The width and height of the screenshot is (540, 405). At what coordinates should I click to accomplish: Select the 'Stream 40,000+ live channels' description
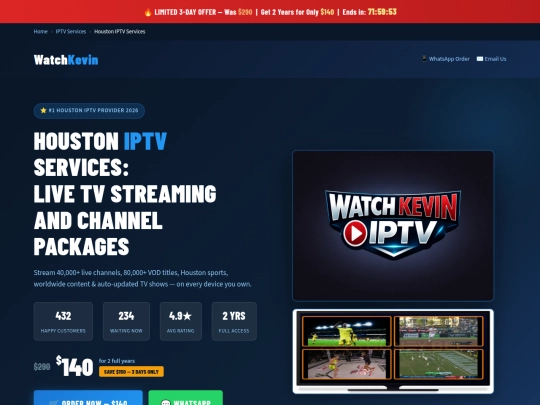143,278
